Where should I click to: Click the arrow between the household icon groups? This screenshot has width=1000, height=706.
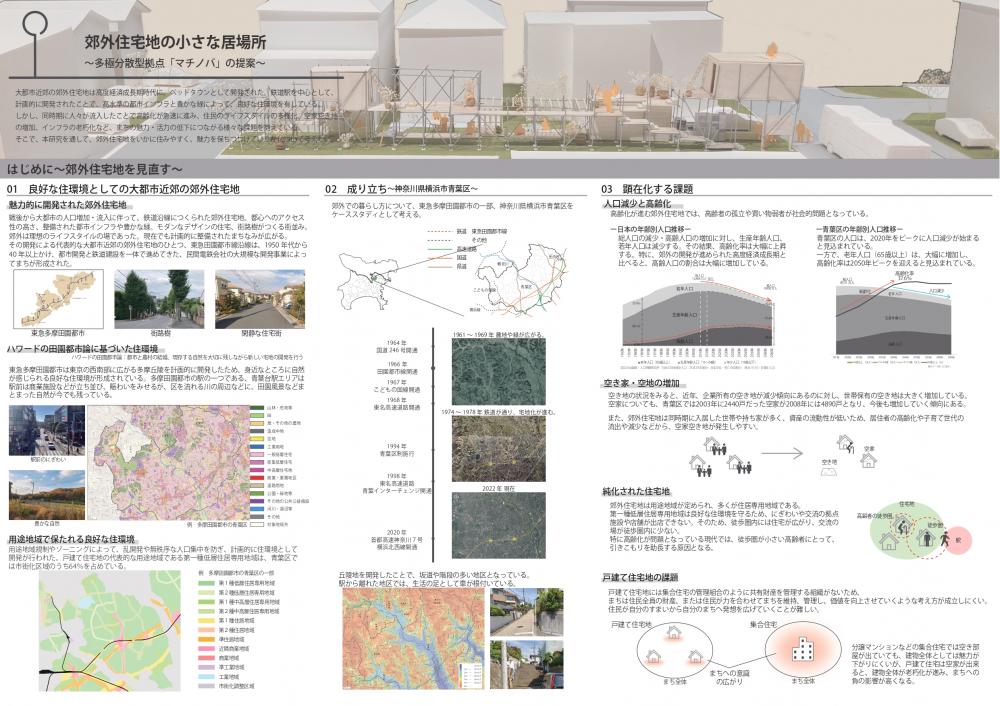tap(782, 453)
